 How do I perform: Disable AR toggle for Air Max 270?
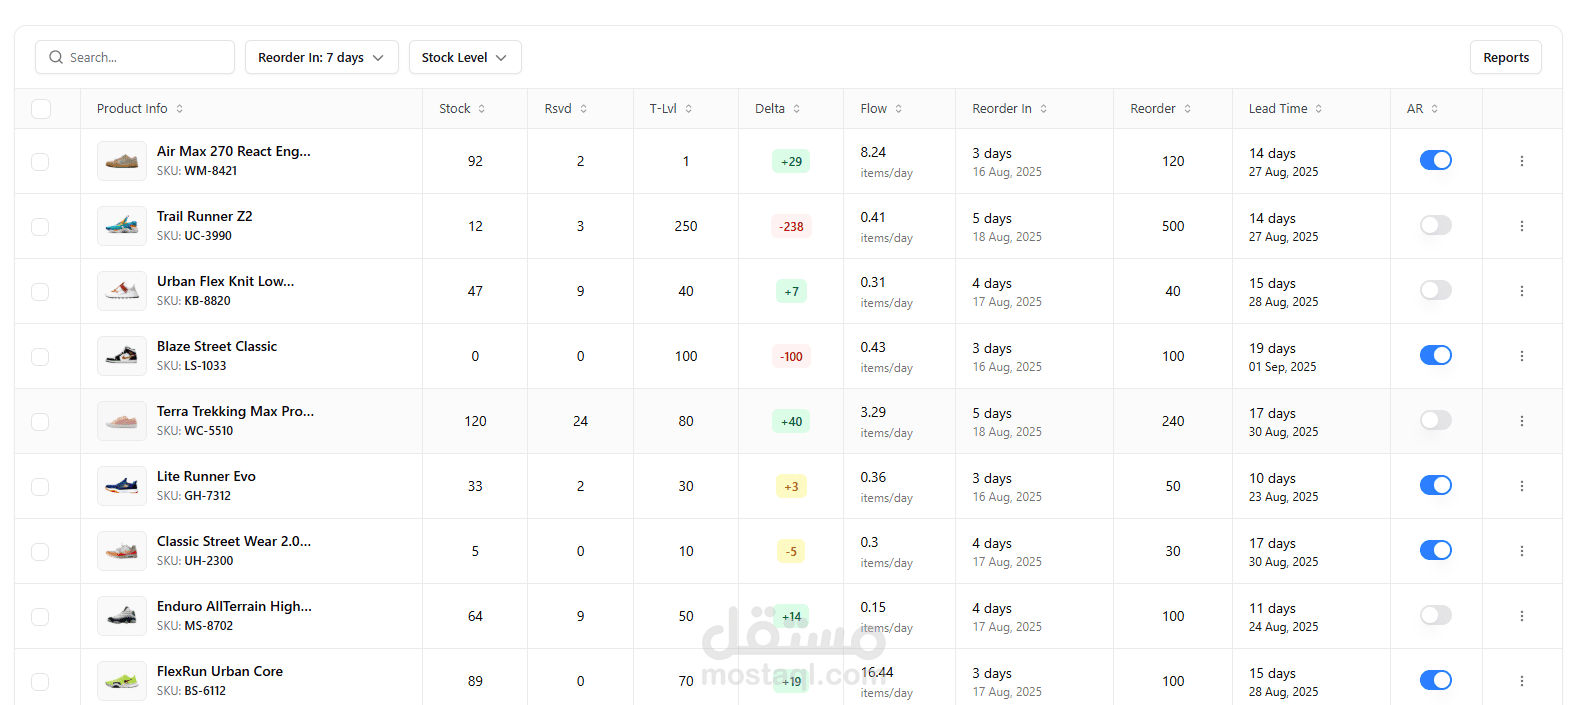coord(1435,160)
